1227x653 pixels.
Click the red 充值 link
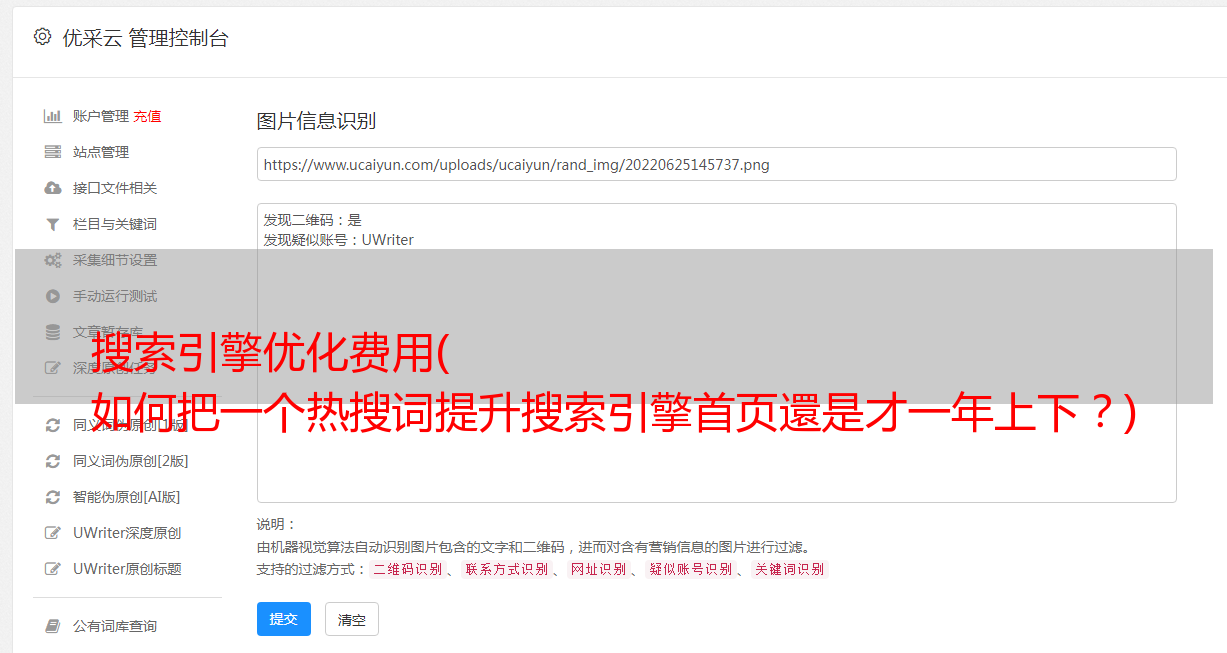(147, 116)
